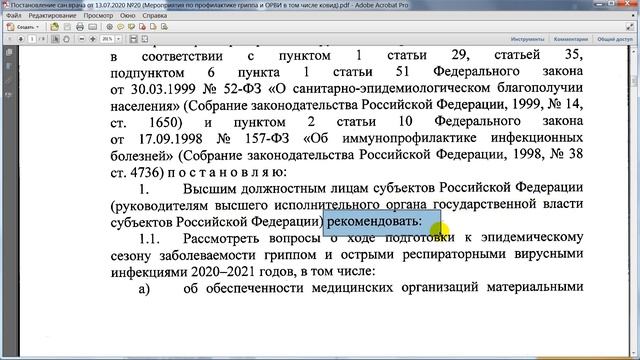Click the blank page toolbar icon

pos(153,27)
